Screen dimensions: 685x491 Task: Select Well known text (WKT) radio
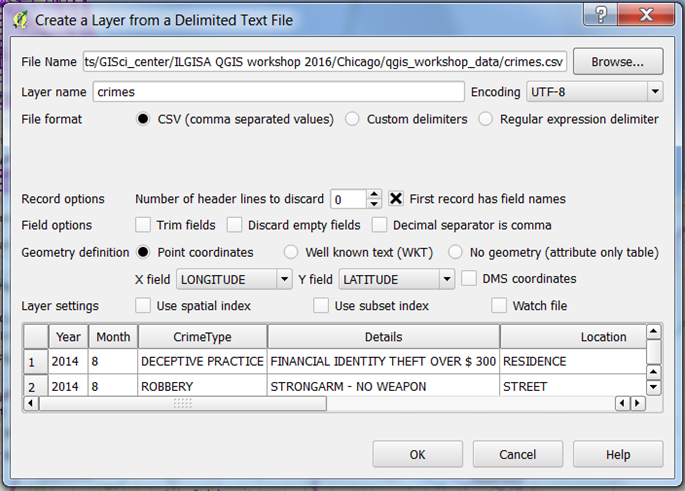tap(291, 252)
